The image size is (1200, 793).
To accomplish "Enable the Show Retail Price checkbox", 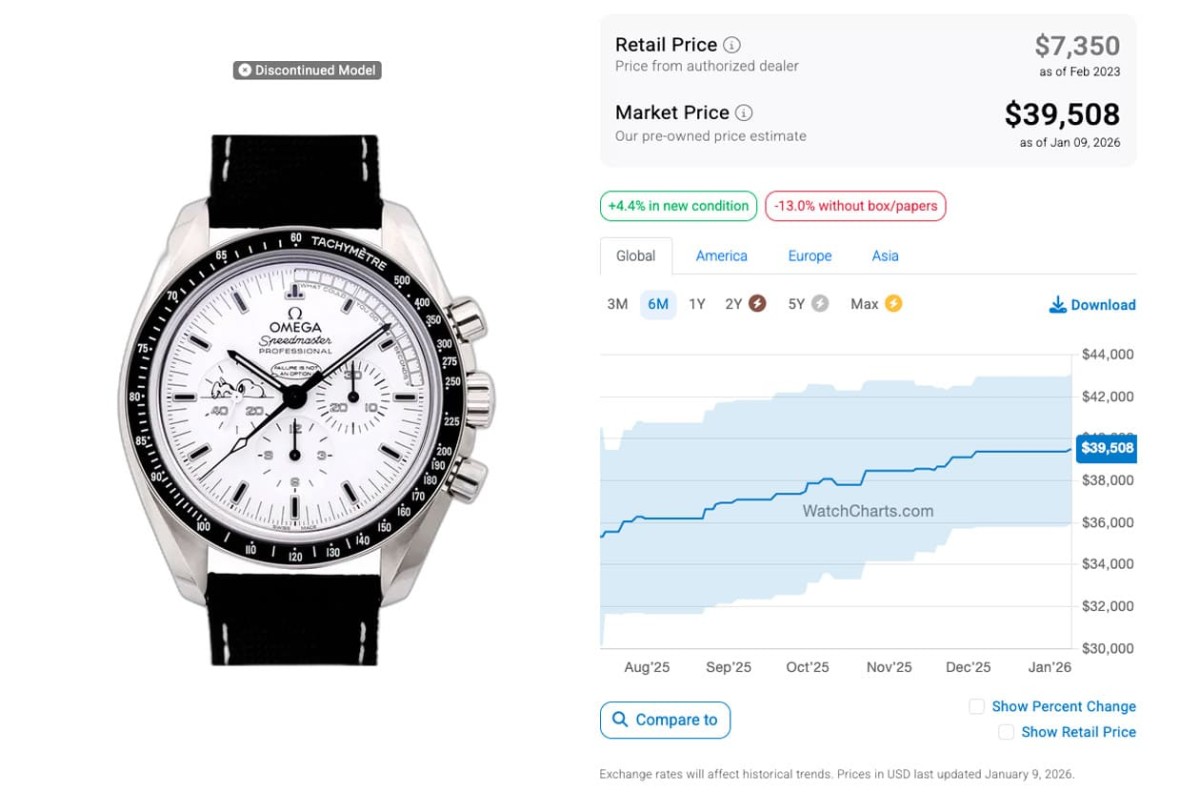I will (1006, 733).
